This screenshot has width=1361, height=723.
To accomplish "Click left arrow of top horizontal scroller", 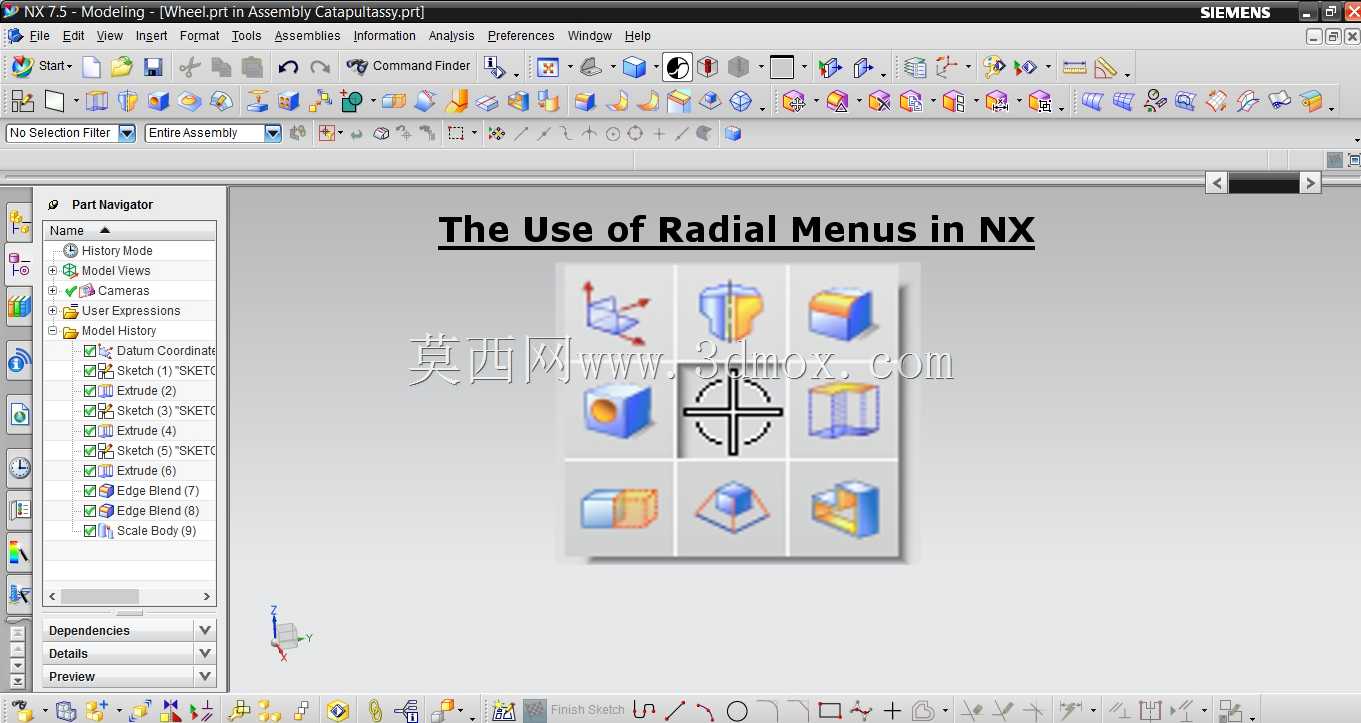I will pos(1217,183).
